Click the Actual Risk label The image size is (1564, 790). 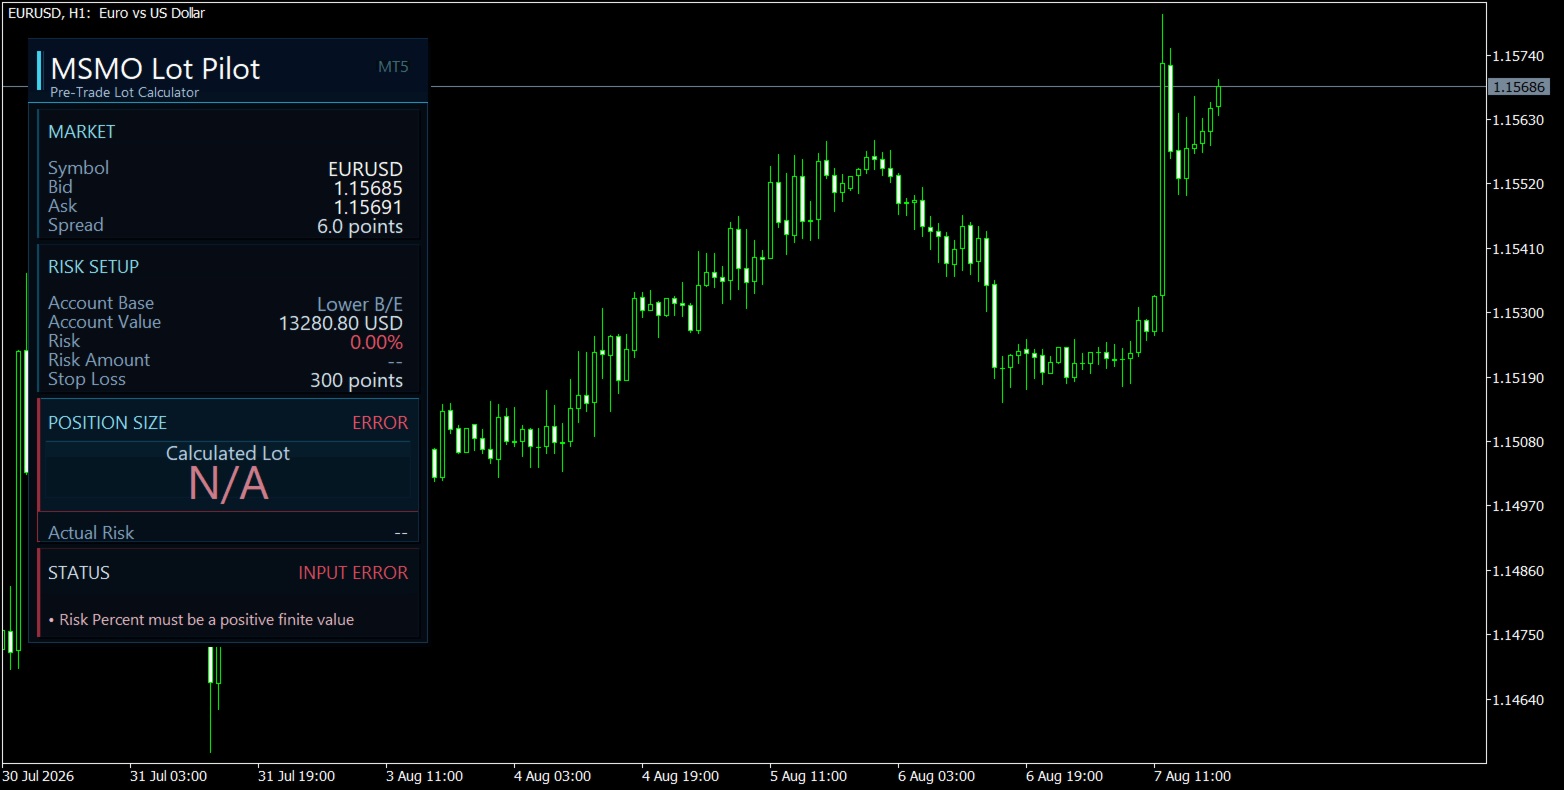tap(91, 533)
